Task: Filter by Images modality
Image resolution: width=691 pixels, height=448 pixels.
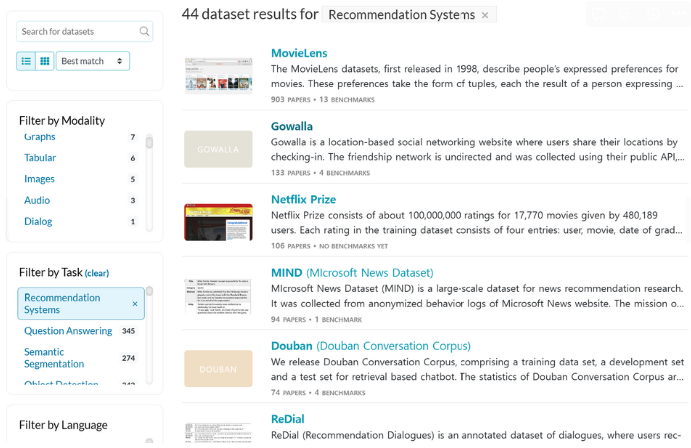Action: [x=39, y=179]
